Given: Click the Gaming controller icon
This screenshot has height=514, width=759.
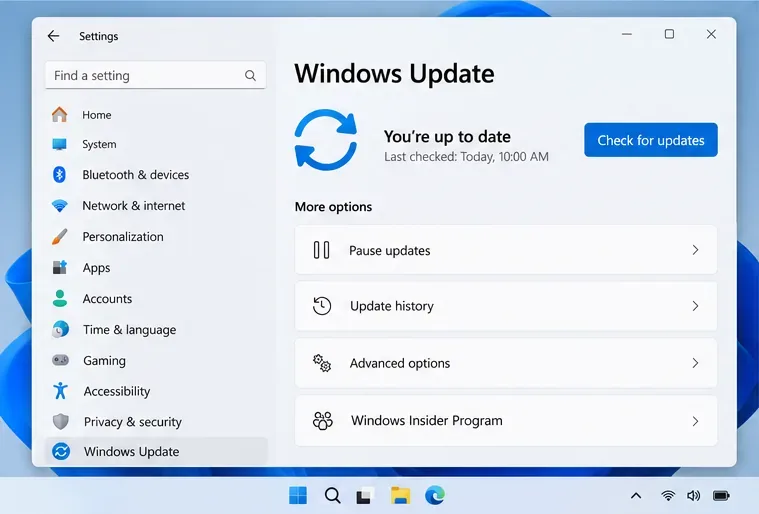Looking at the screenshot, I should 61,360.
